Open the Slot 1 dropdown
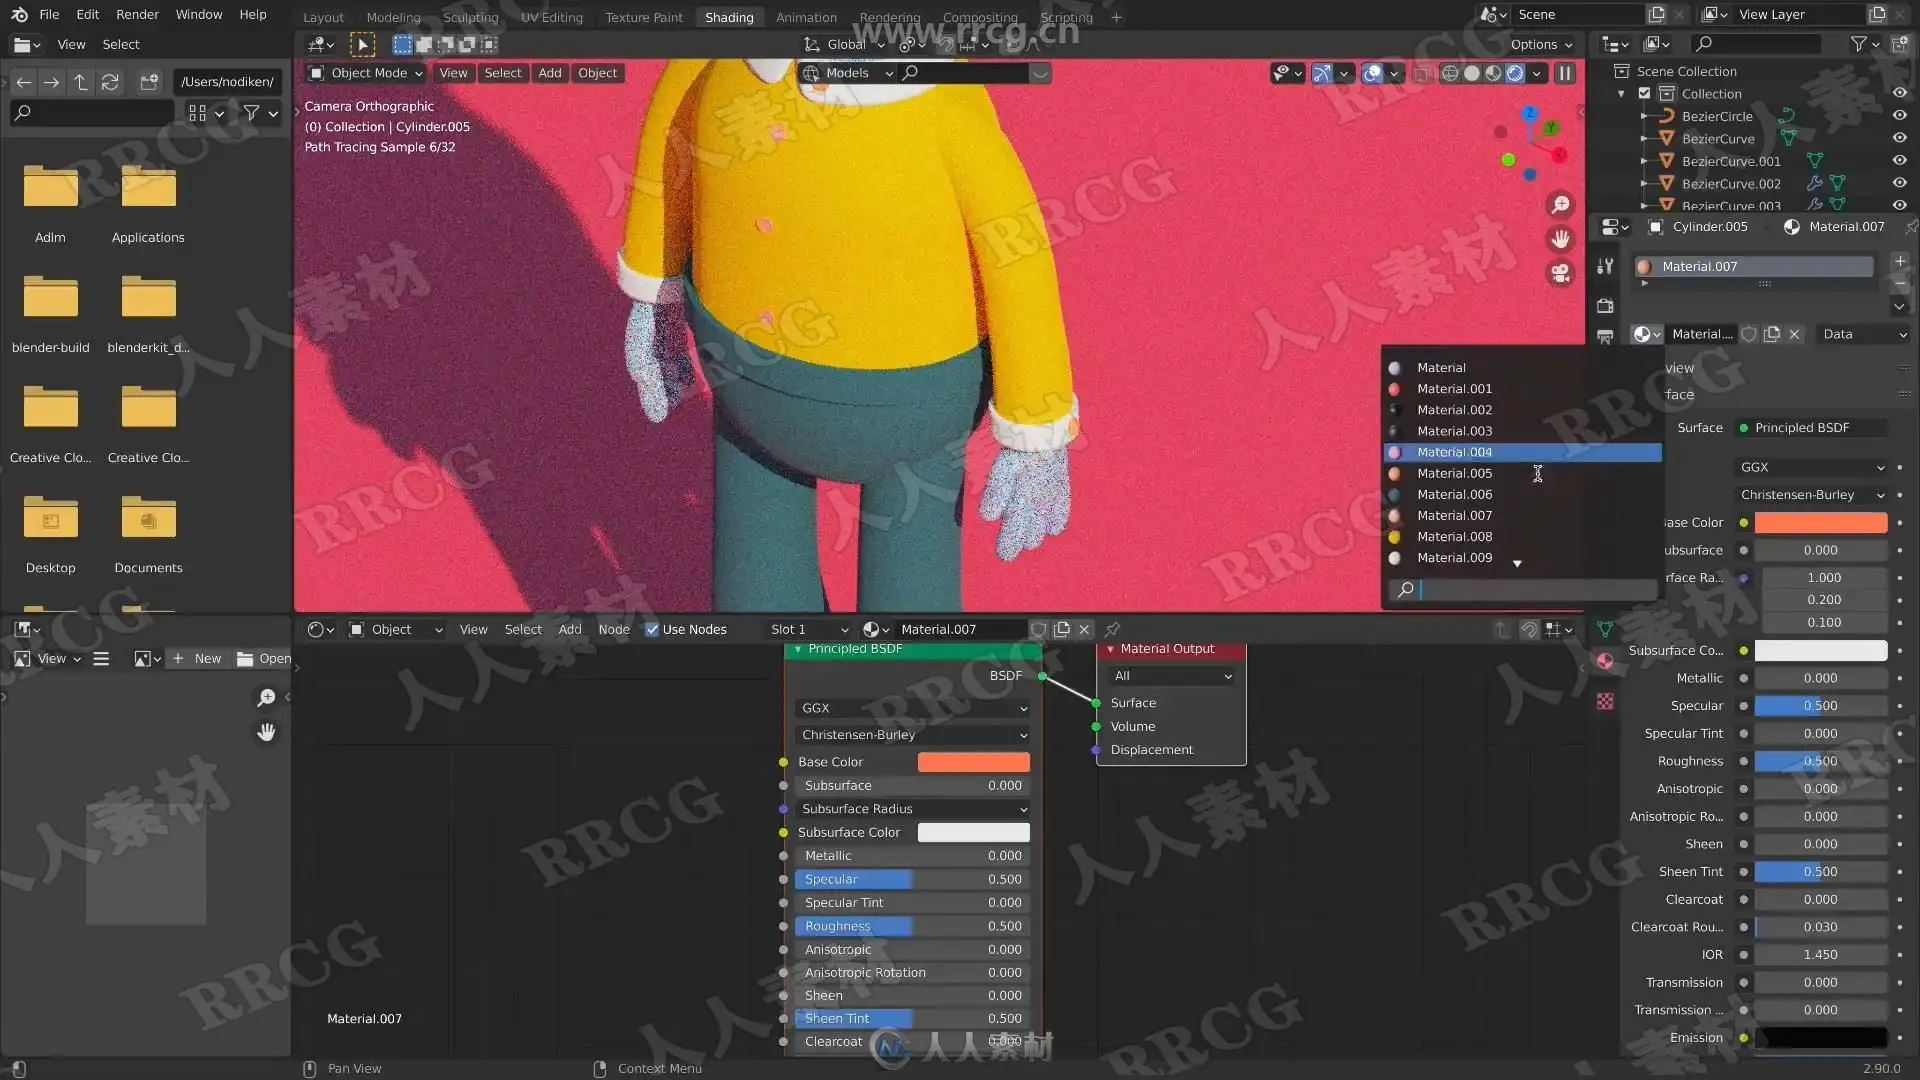Viewport: 1920px width, 1080px height. (809, 629)
